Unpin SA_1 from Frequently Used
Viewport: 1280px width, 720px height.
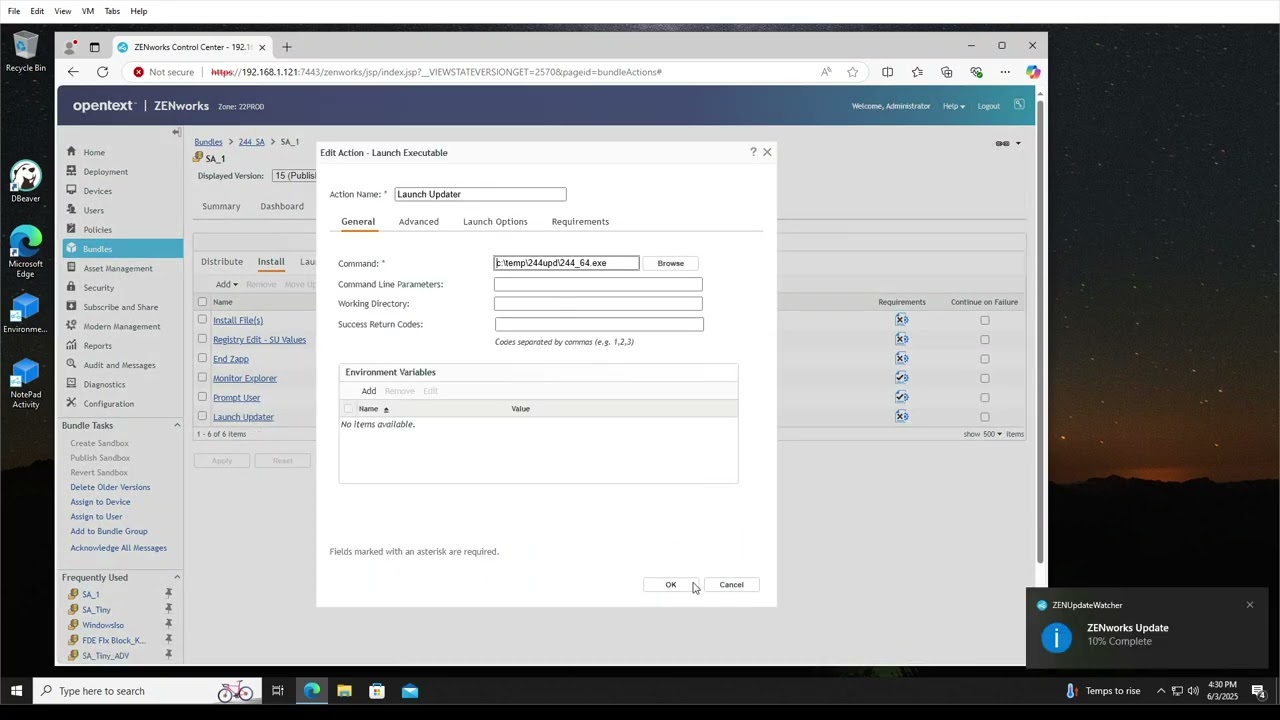coord(168,594)
